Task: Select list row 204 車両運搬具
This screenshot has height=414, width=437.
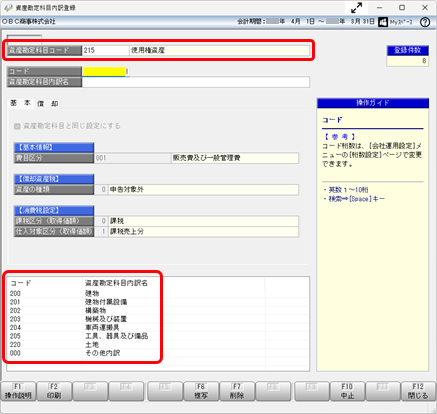Action: click(158, 328)
